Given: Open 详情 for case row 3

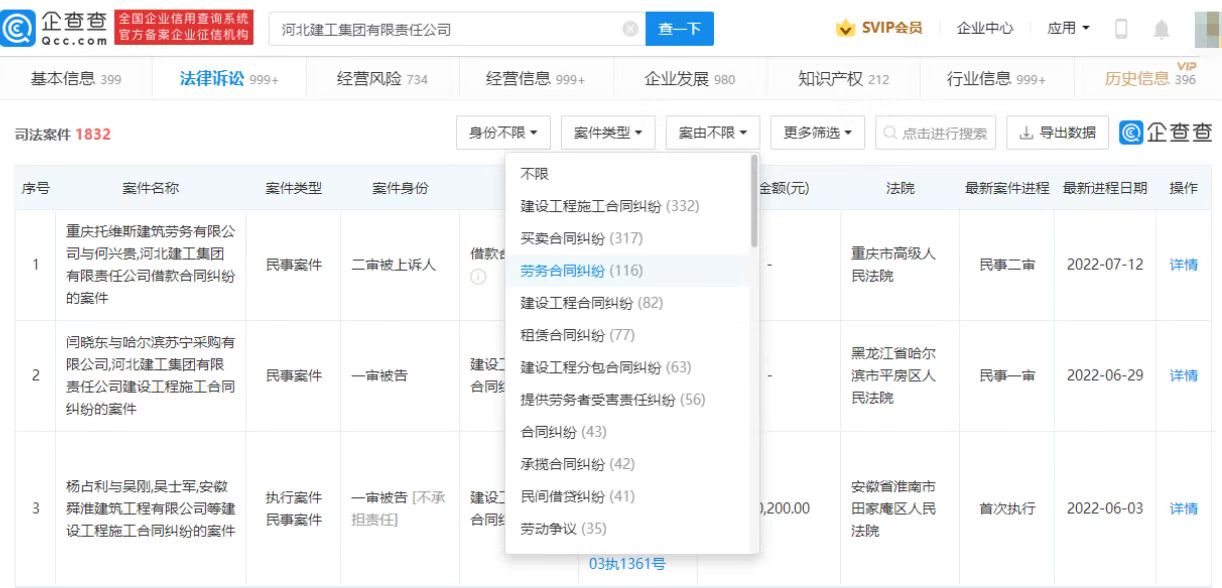Looking at the screenshot, I should (x=1183, y=509).
